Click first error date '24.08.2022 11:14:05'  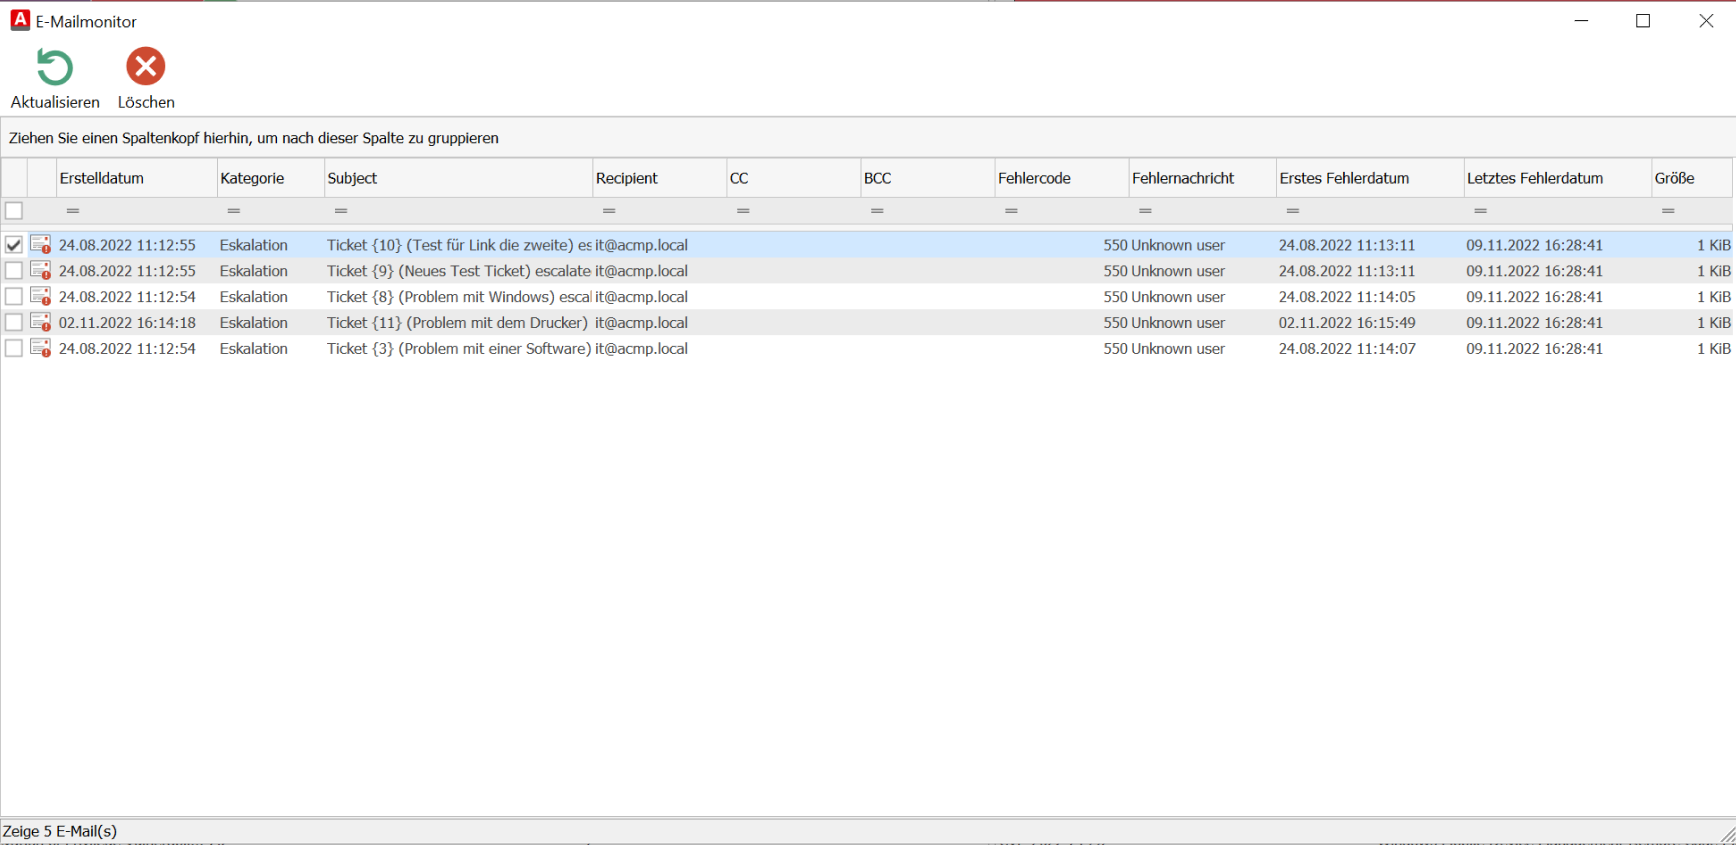pyautogui.click(x=1347, y=297)
